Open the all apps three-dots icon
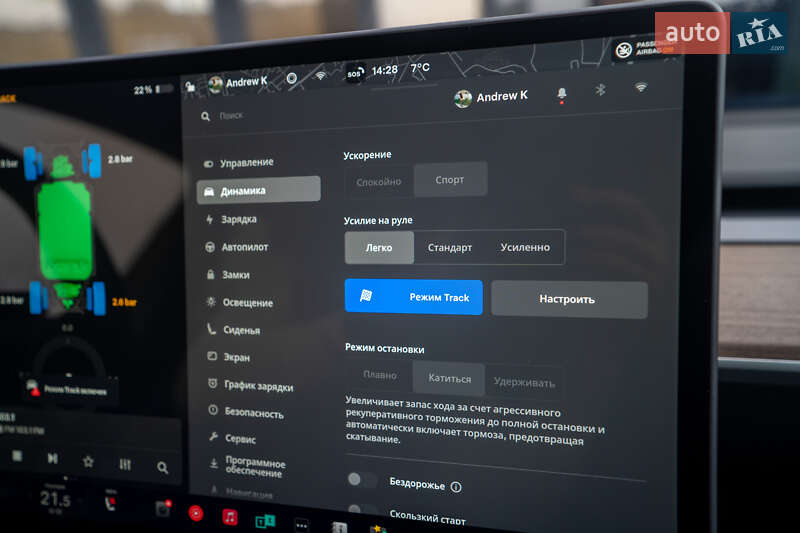The height and width of the screenshot is (533, 800). click(x=302, y=524)
